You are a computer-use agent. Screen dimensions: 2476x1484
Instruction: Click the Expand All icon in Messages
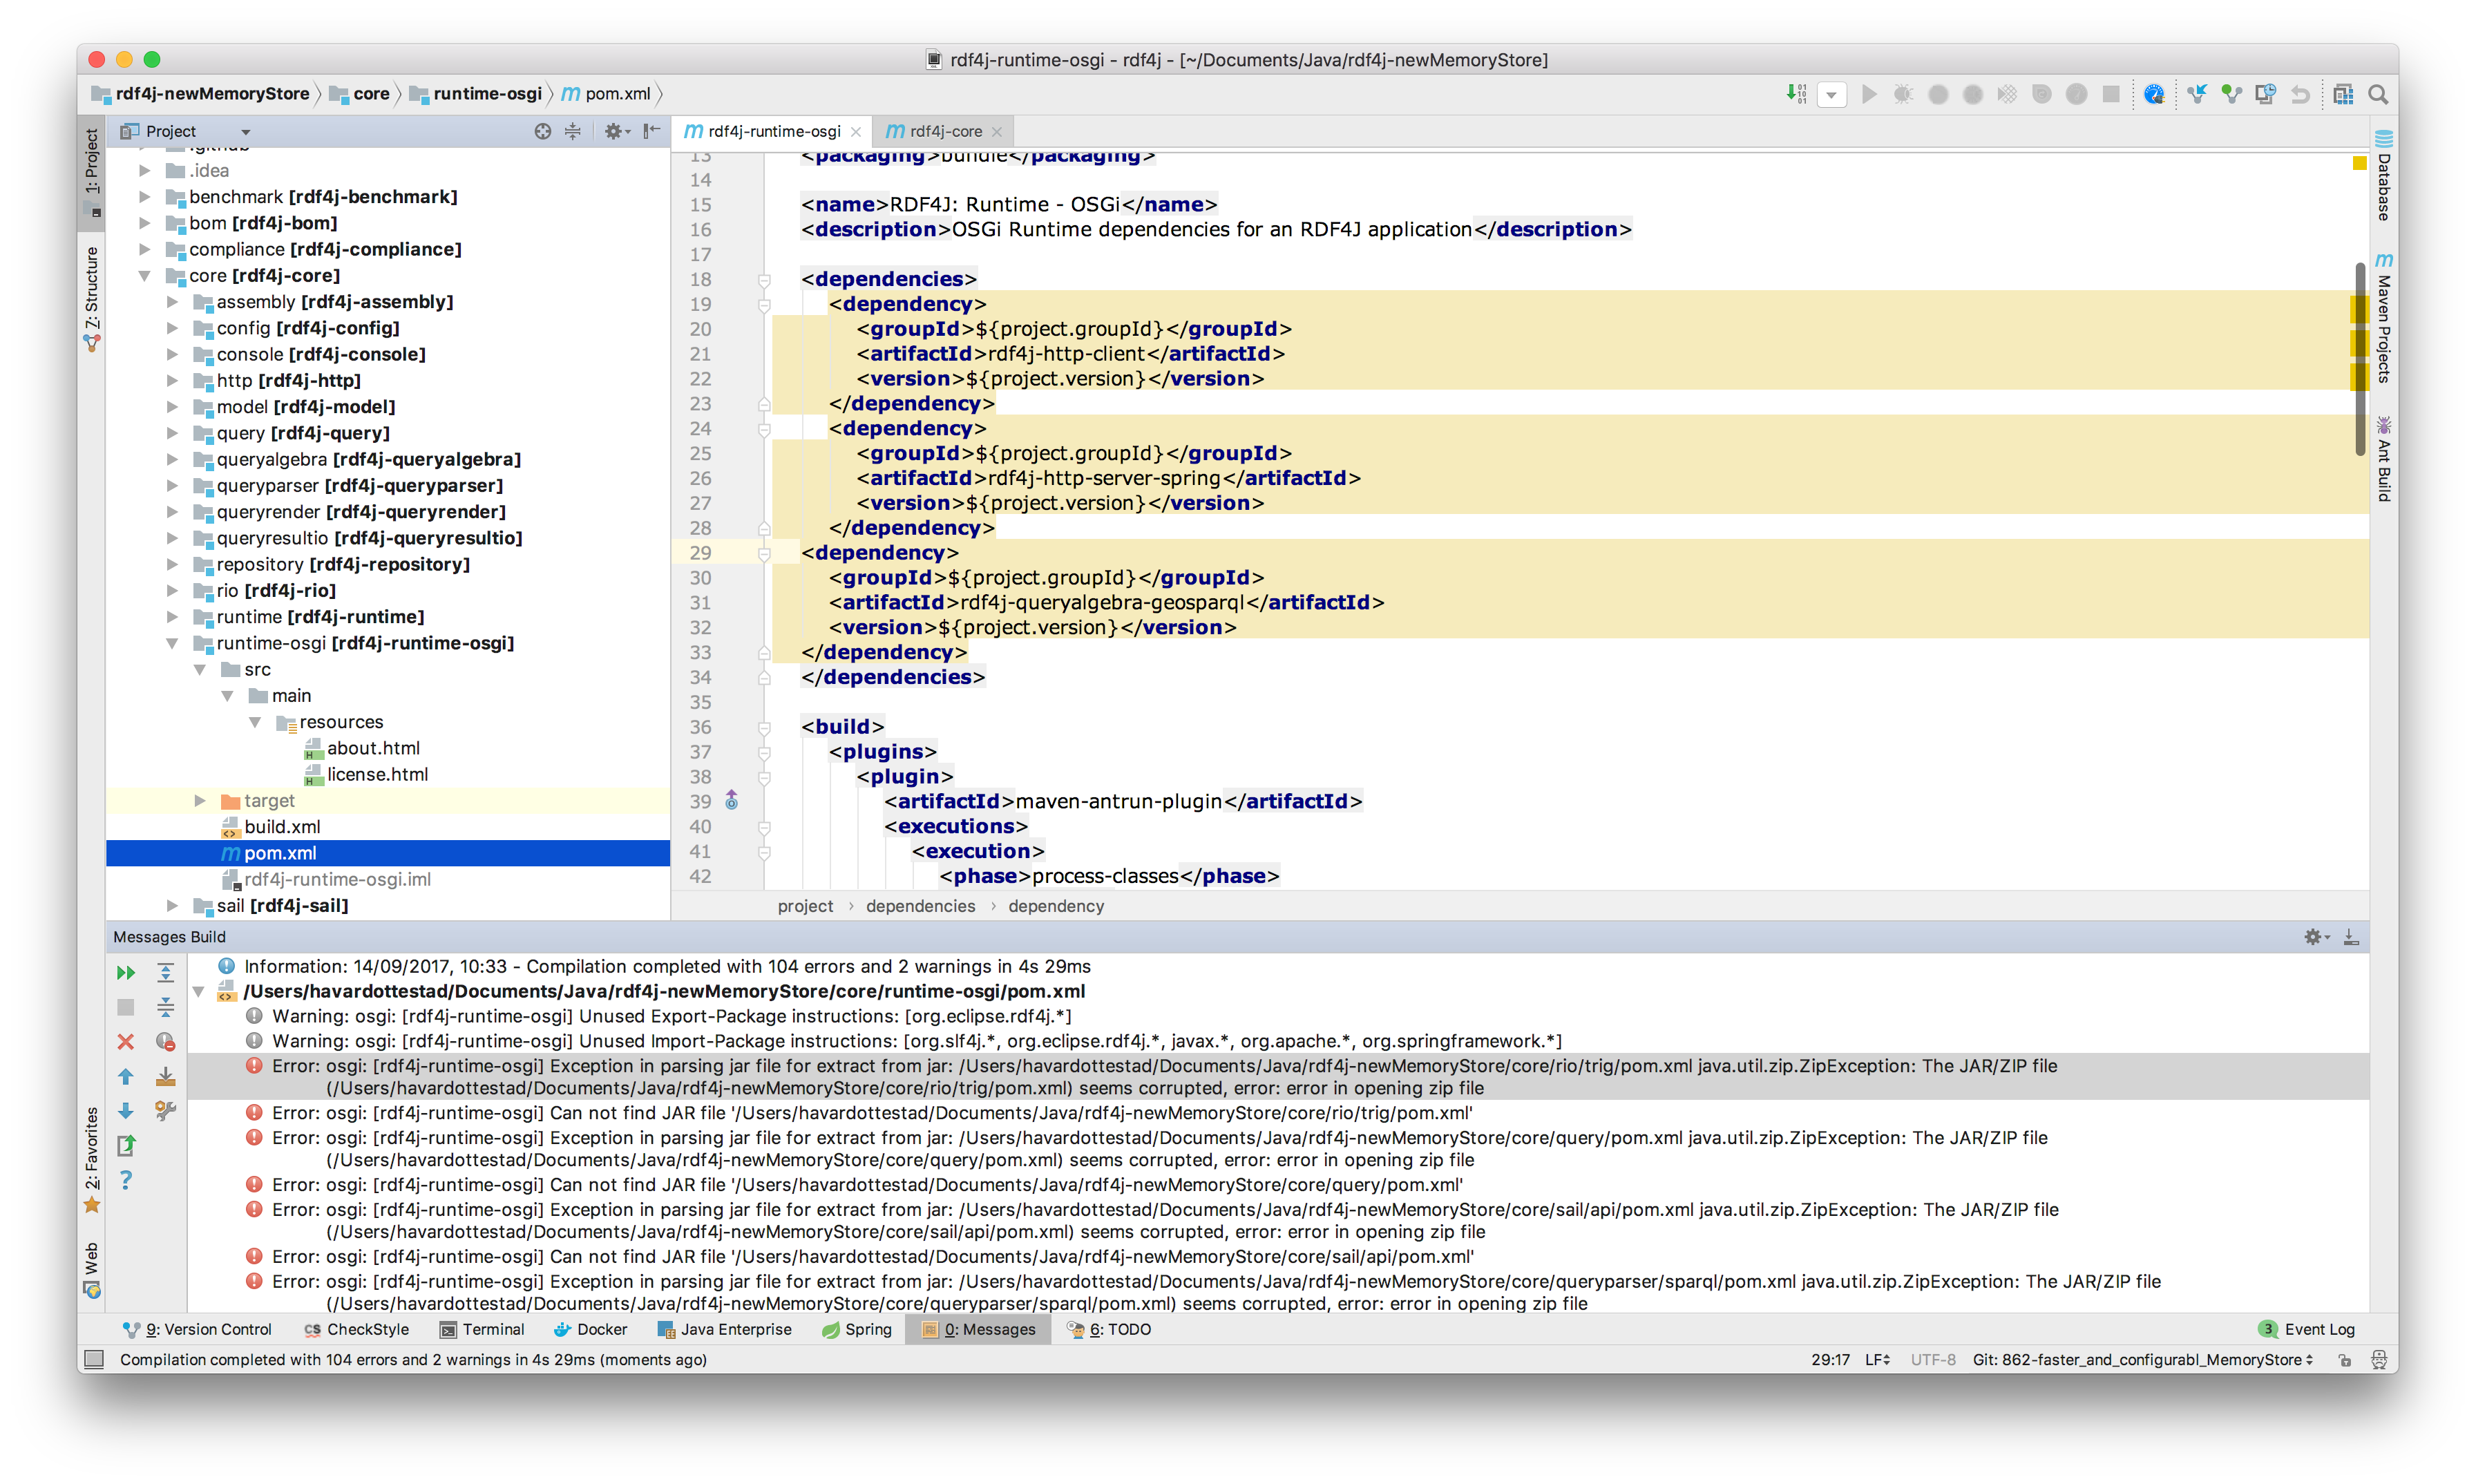(x=166, y=972)
